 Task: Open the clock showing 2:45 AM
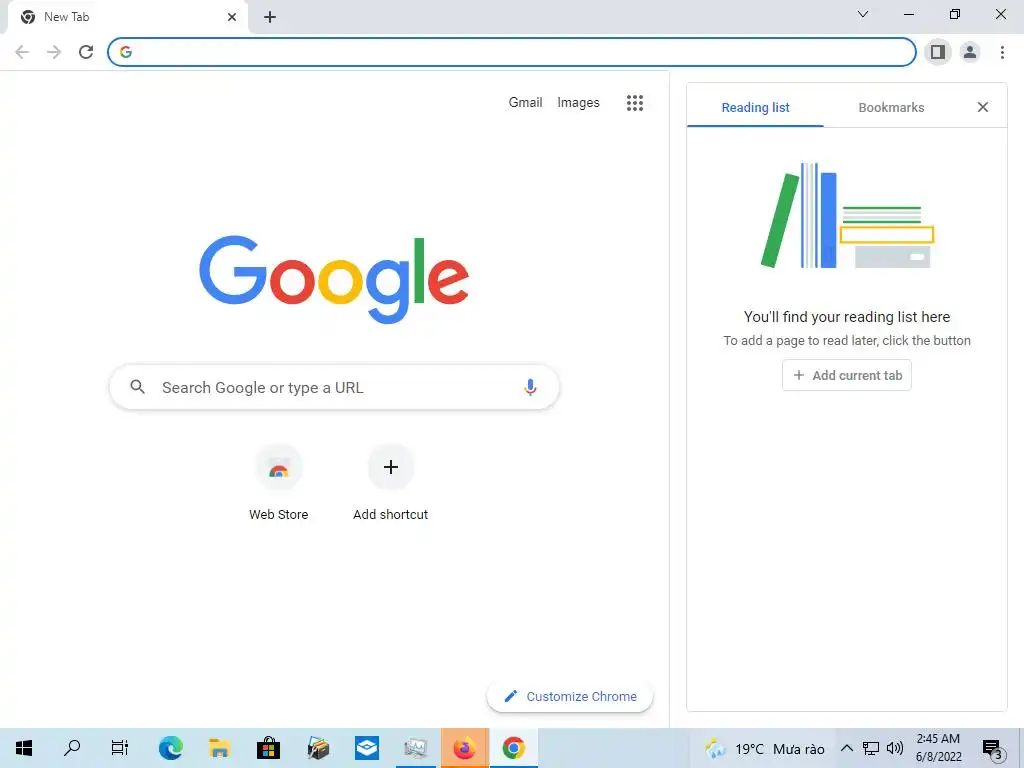click(x=938, y=748)
